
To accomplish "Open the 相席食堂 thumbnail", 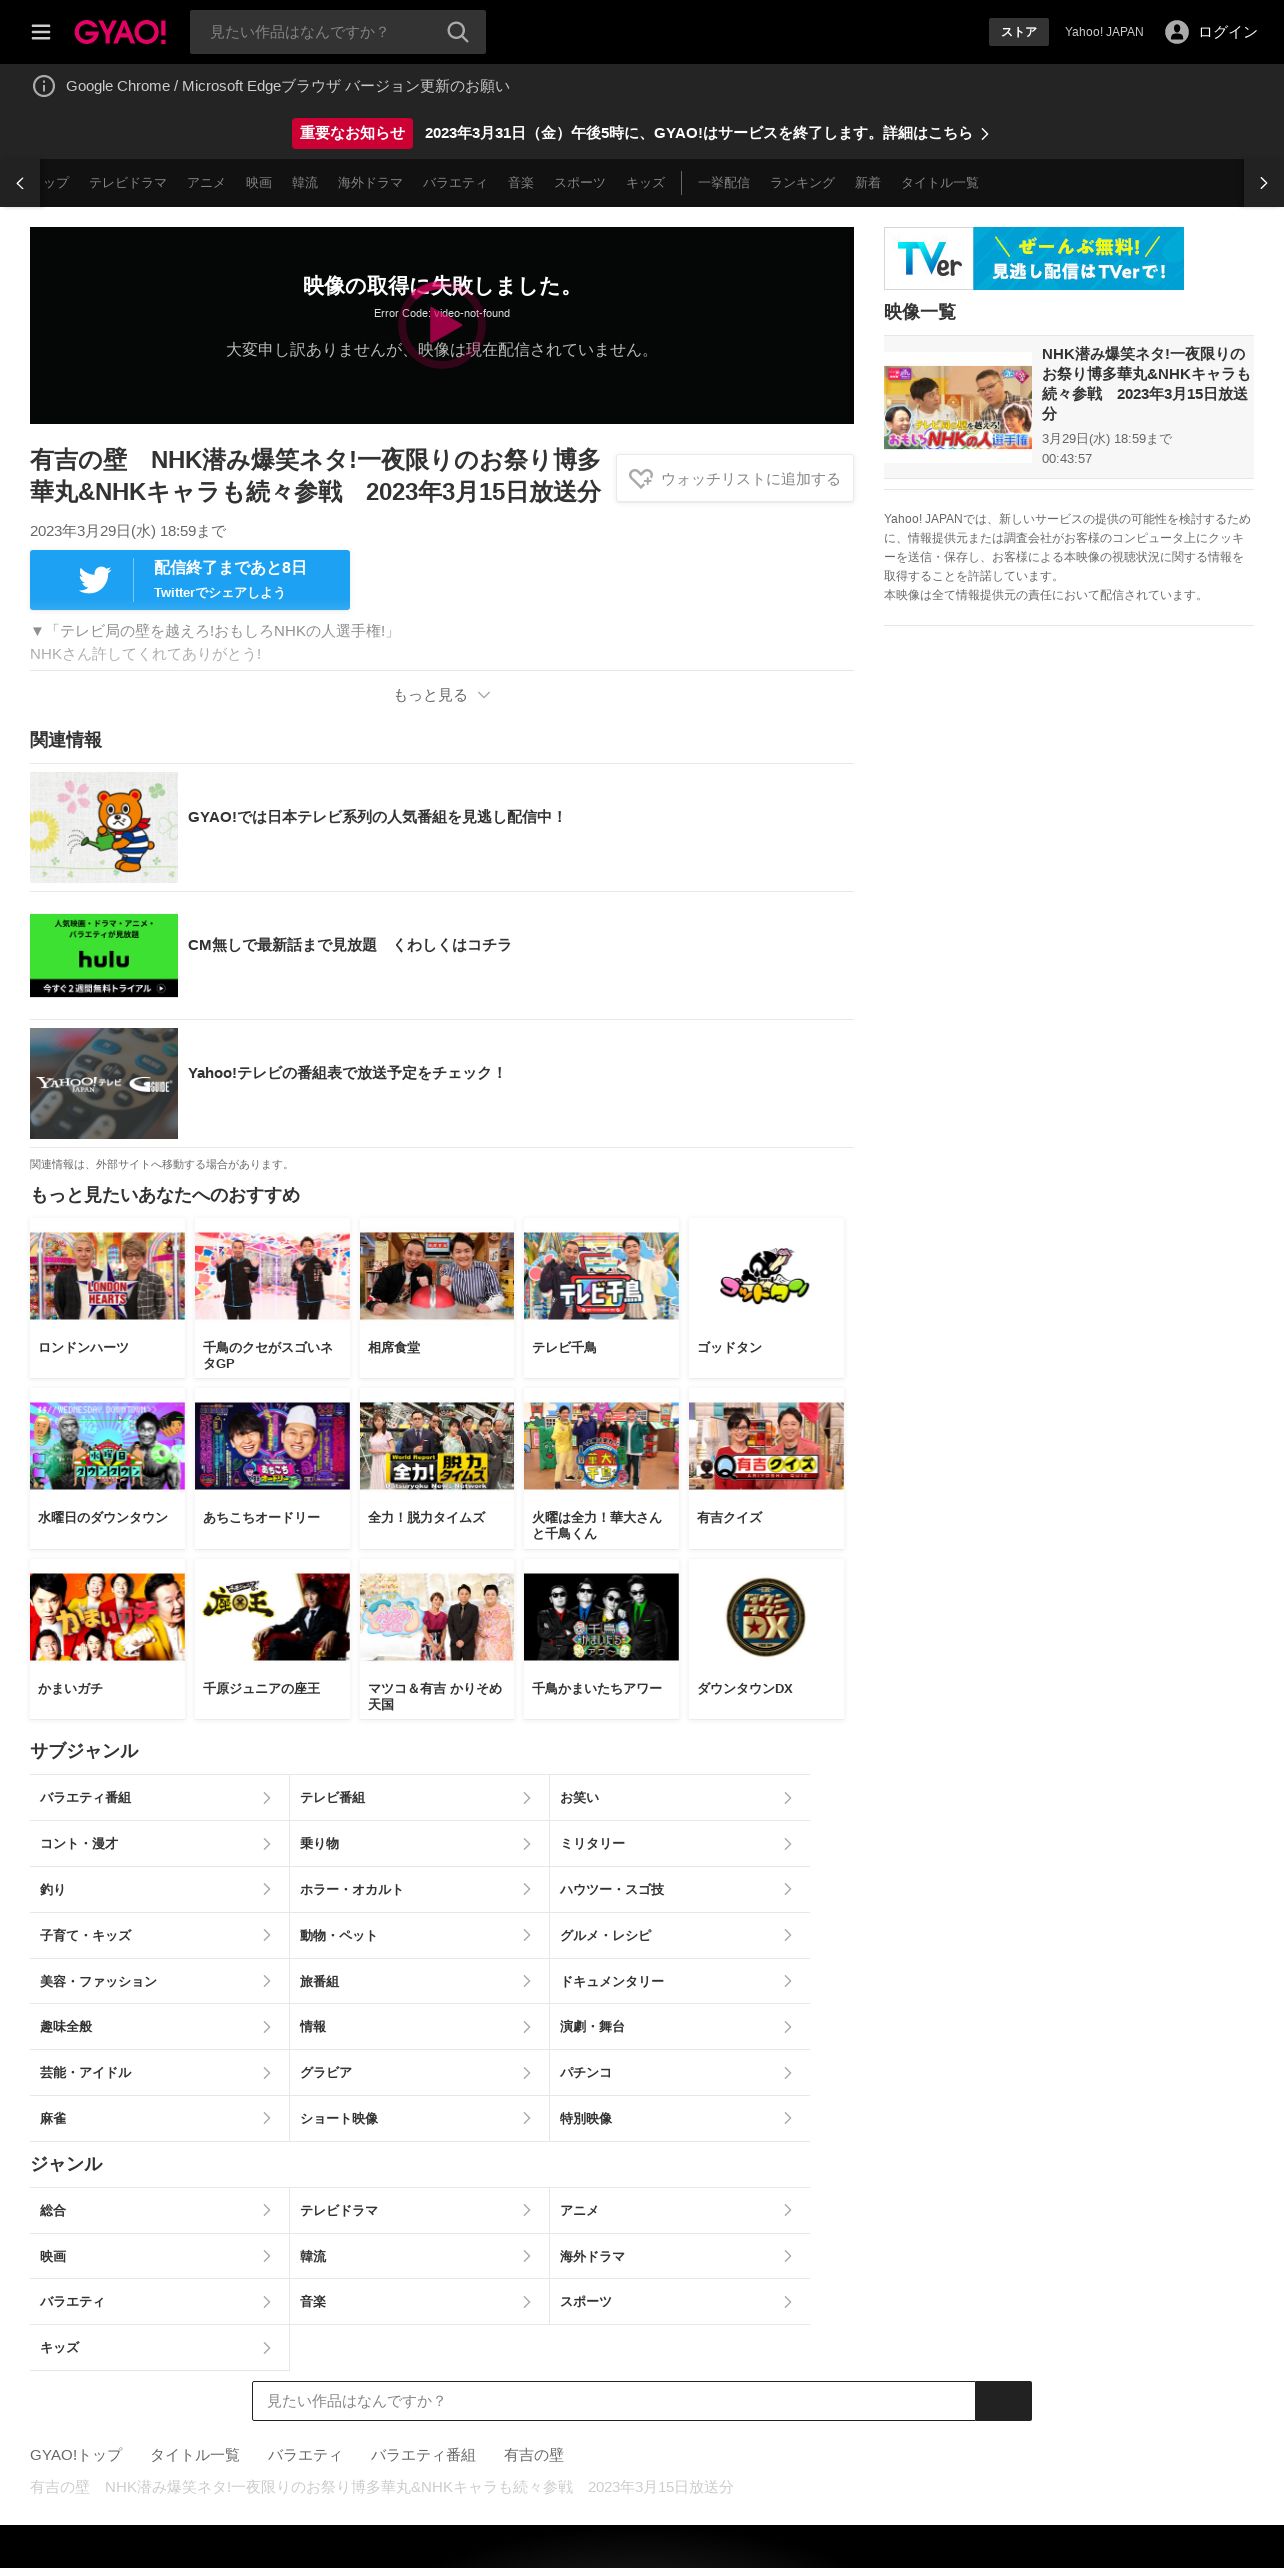I will [x=437, y=1275].
